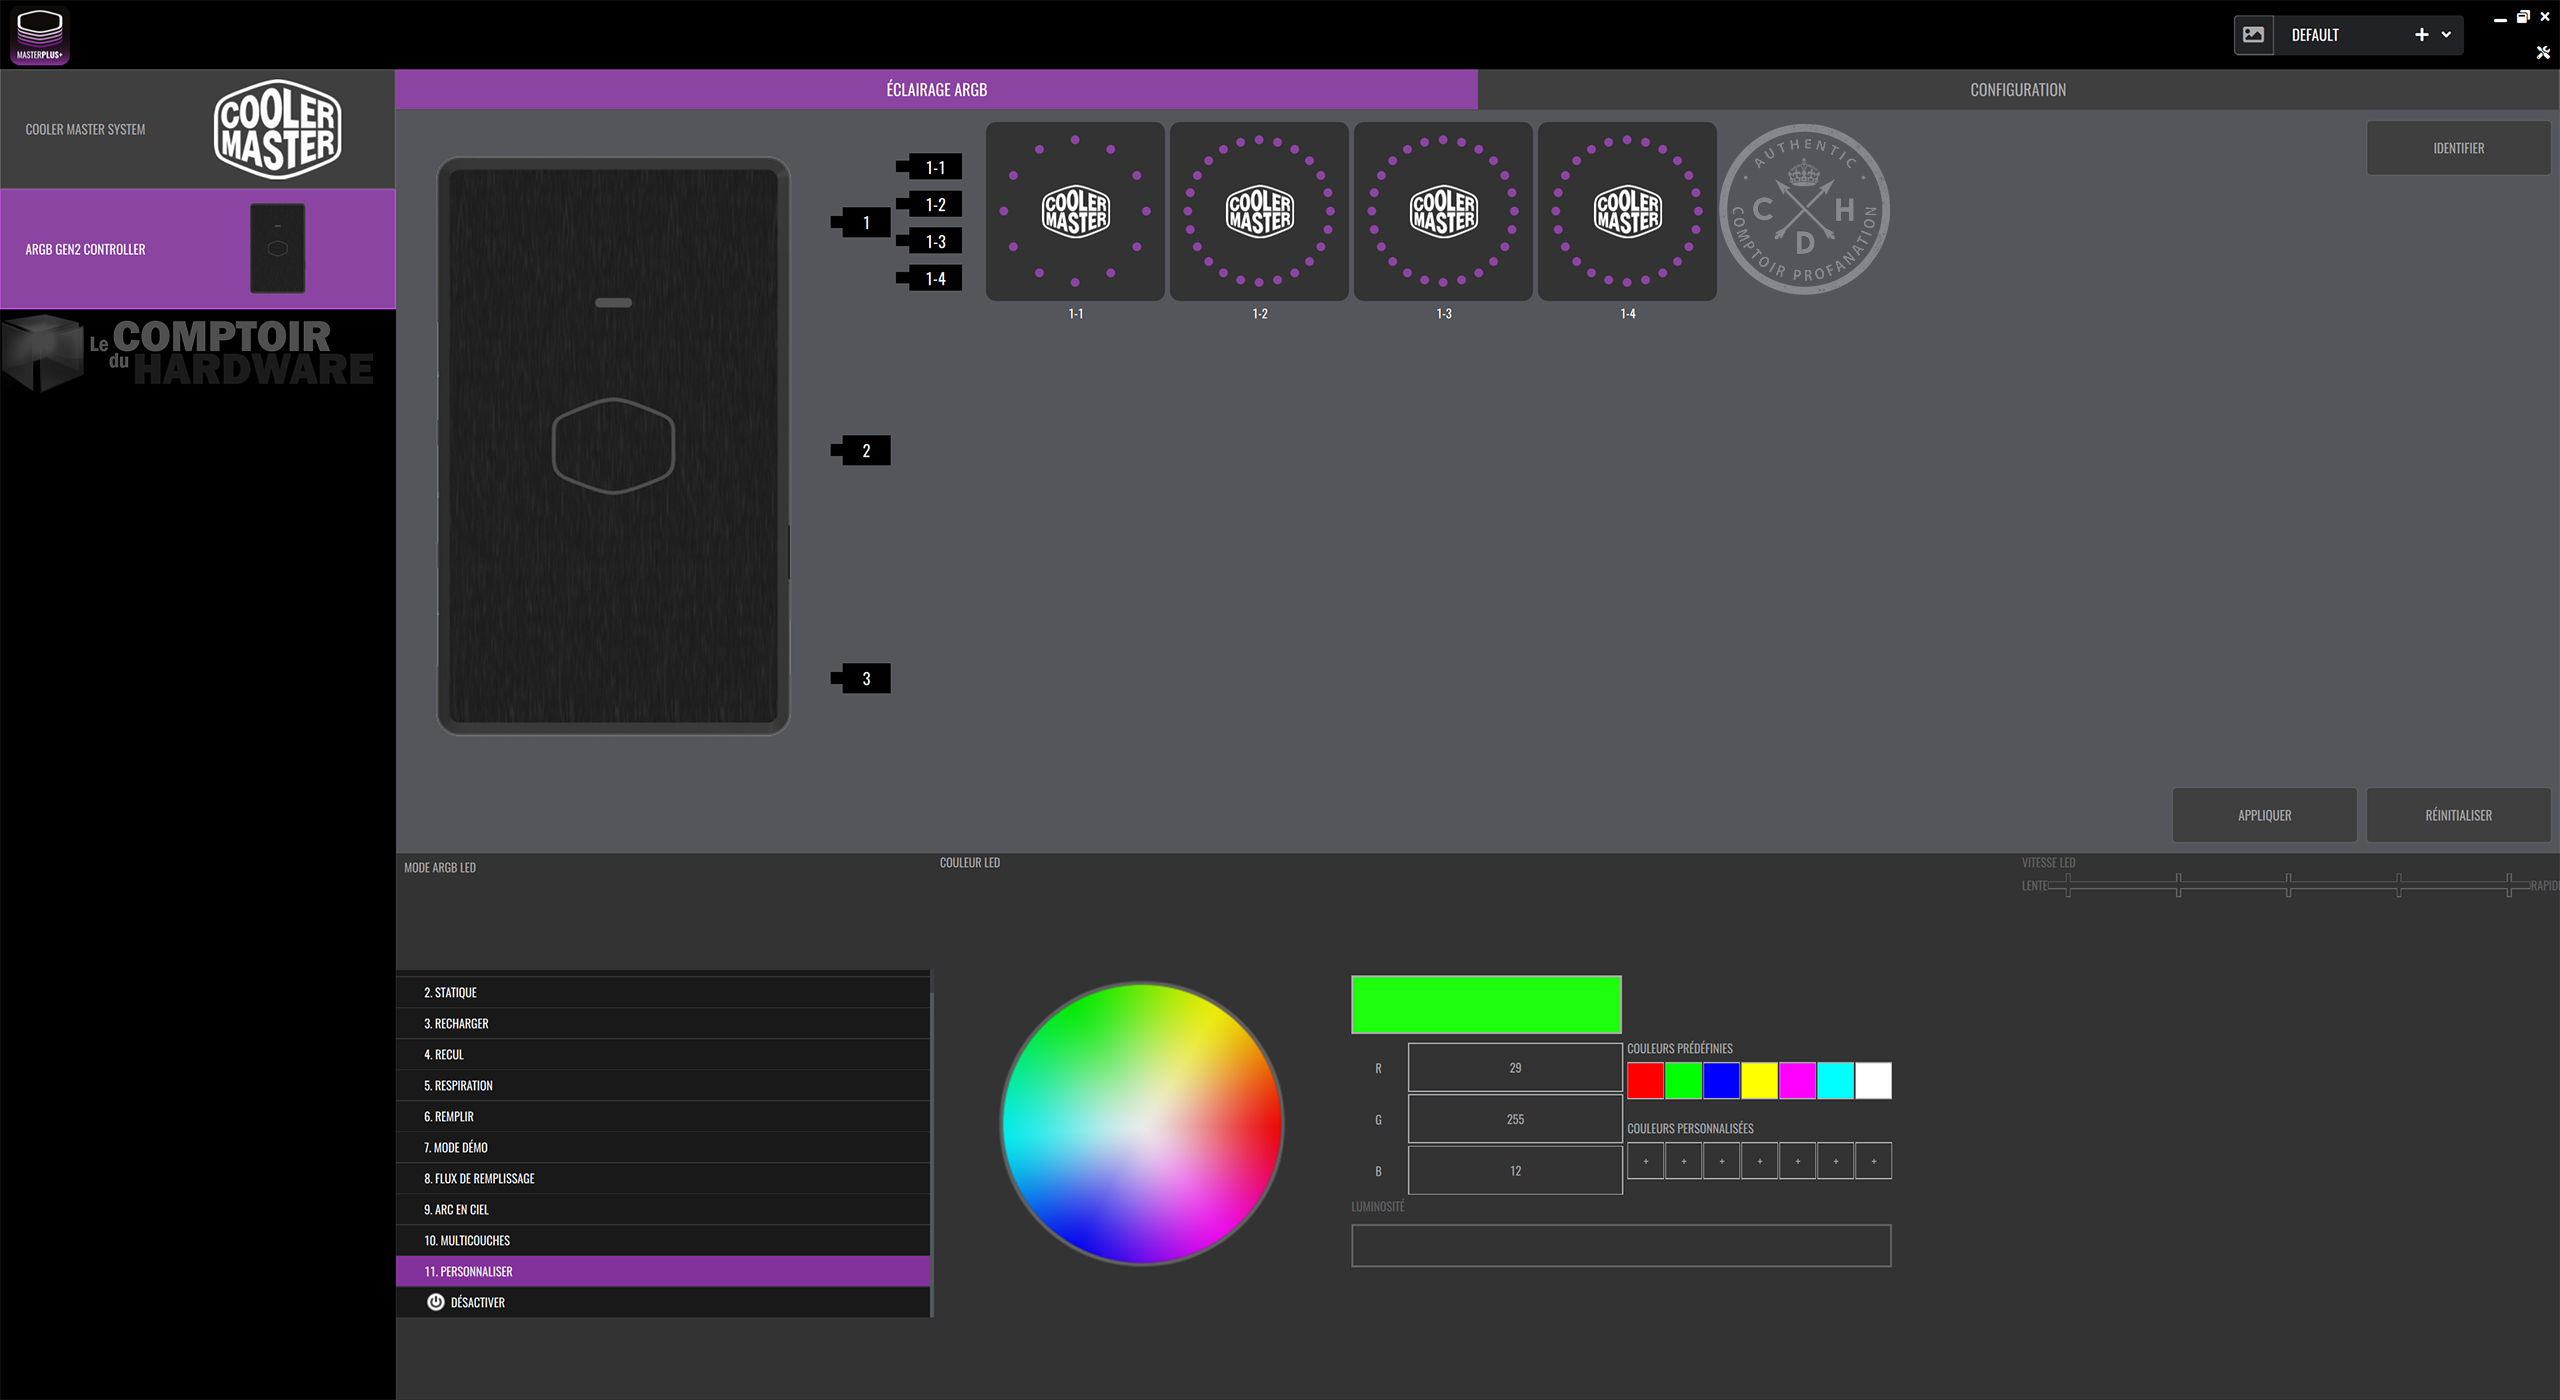Add first custom color slot
This screenshot has height=1400, width=2560.
(x=1645, y=1161)
